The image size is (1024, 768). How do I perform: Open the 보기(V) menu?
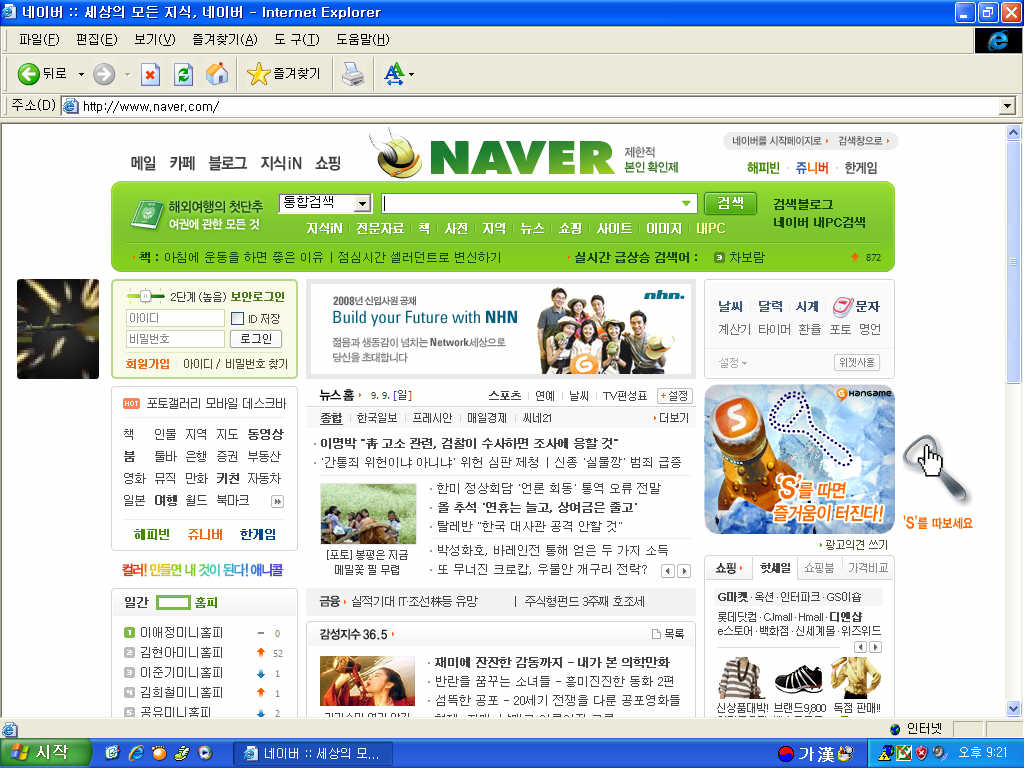tap(155, 40)
